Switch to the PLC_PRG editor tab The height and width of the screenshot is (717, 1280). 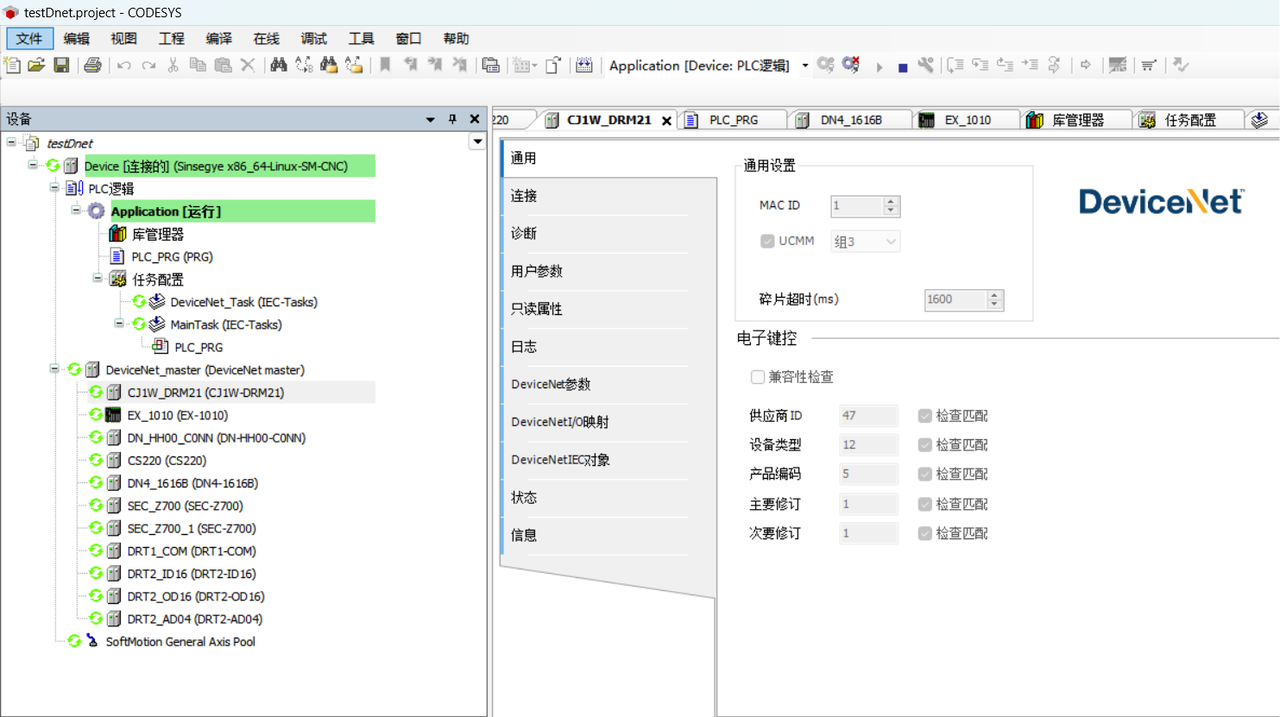point(733,120)
